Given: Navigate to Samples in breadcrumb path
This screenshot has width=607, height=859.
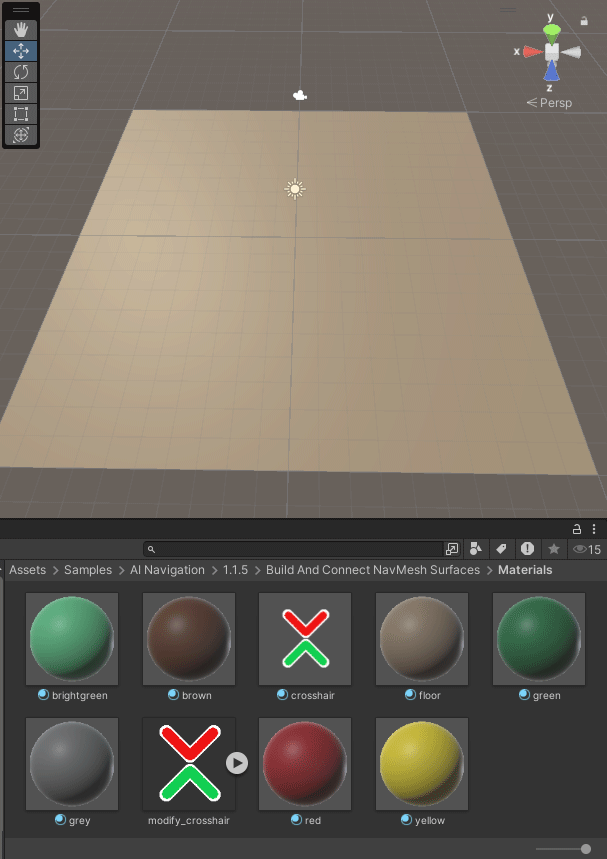Looking at the screenshot, I should tap(88, 570).
